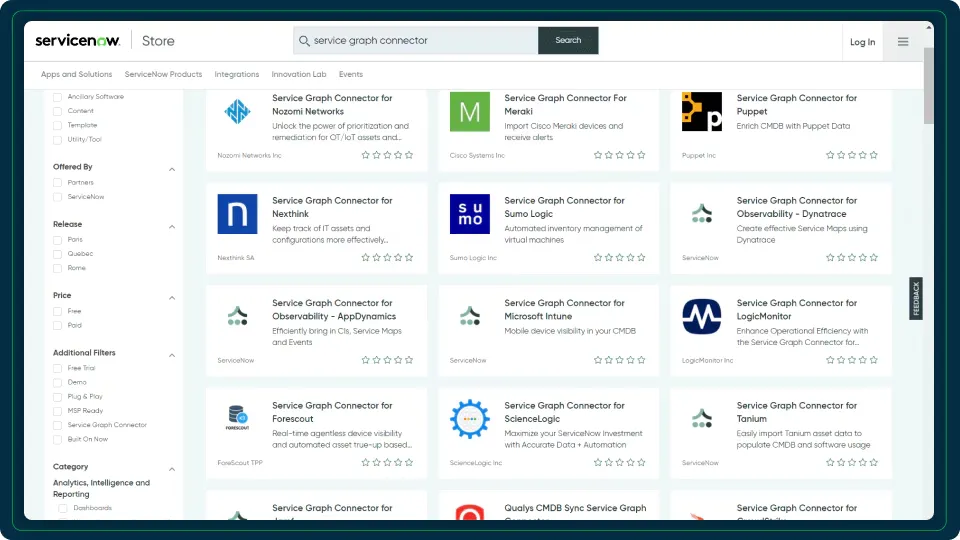960x540 pixels.
Task: Click the page vertical scrollbar
Action: coord(929,86)
